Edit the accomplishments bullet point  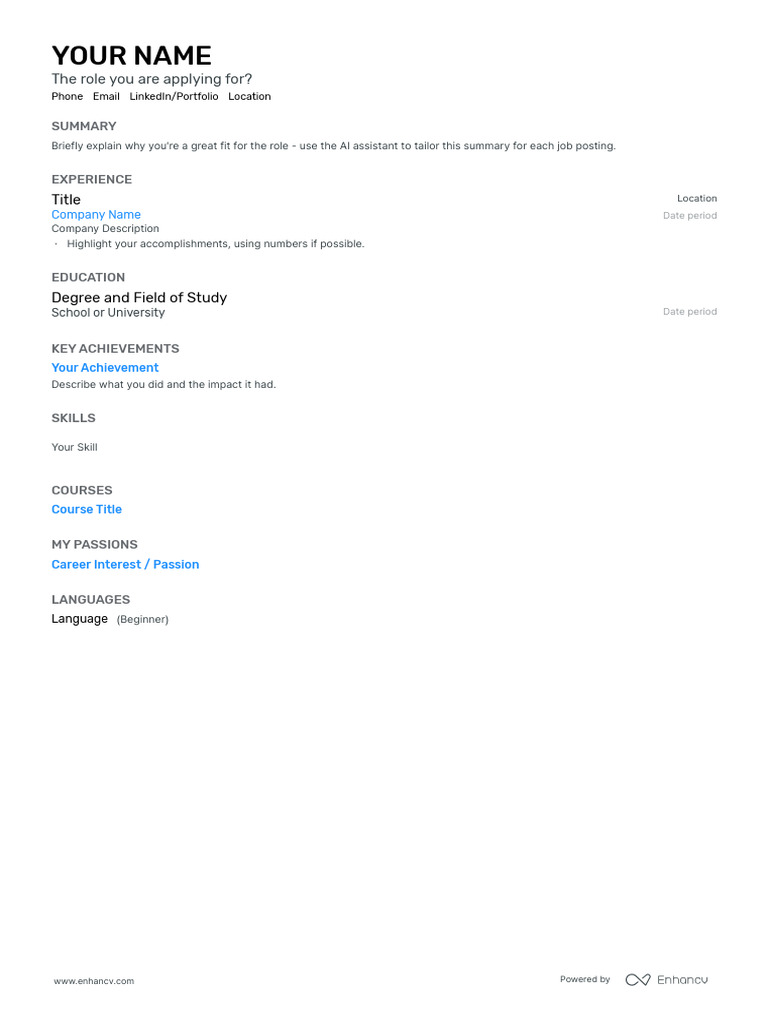click(216, 244)
